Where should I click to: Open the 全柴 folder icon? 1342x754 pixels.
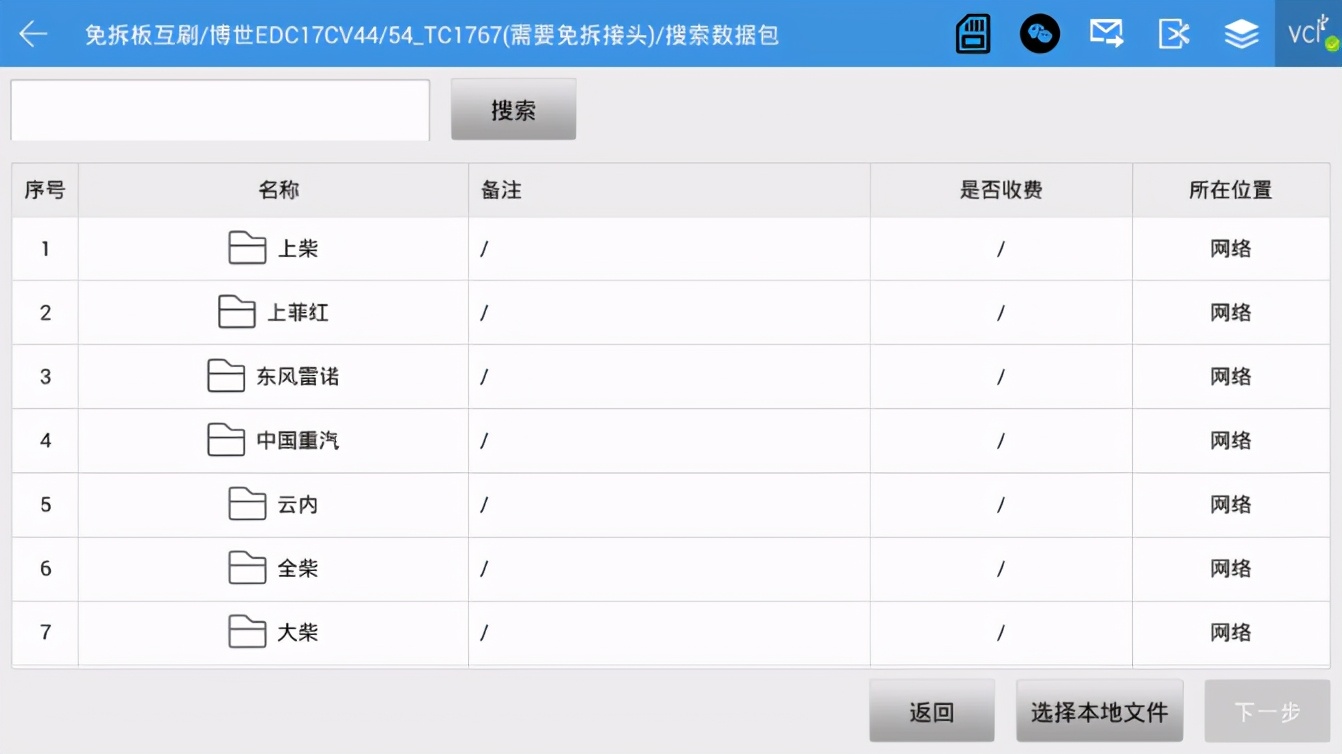coord(247,568)
